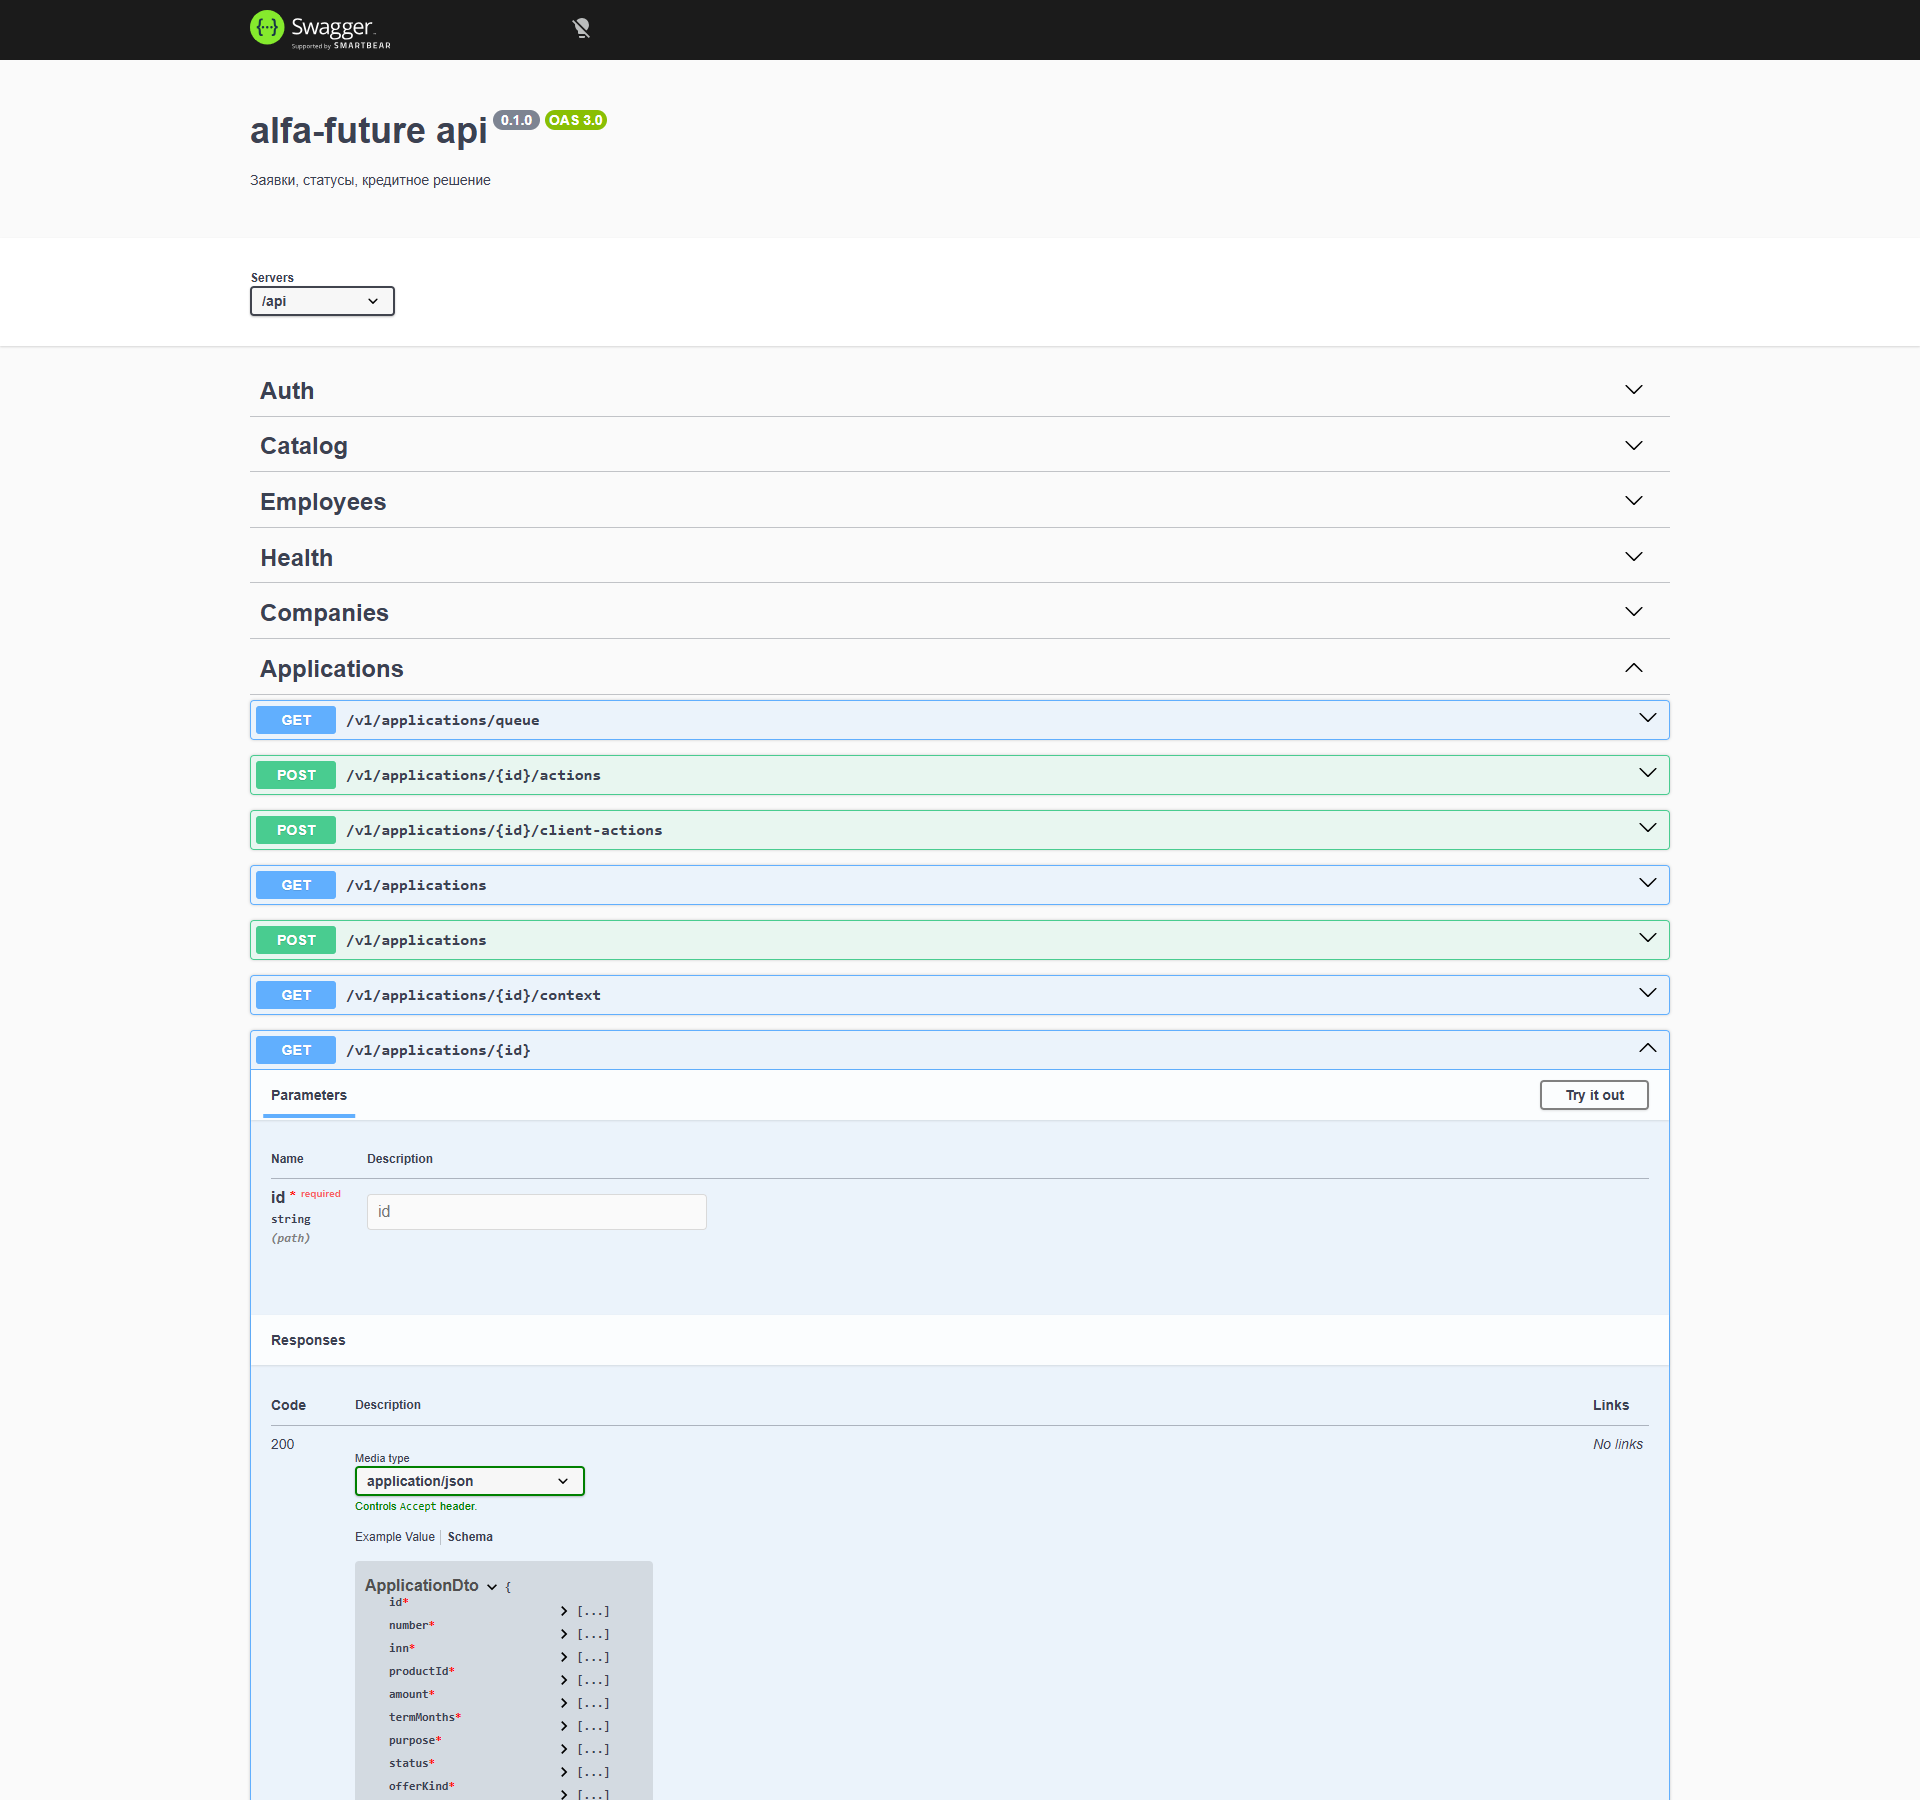Viewport: 1920px width, 1800px height.
Task: Click the Applications section heading
Action: point(332,669)
